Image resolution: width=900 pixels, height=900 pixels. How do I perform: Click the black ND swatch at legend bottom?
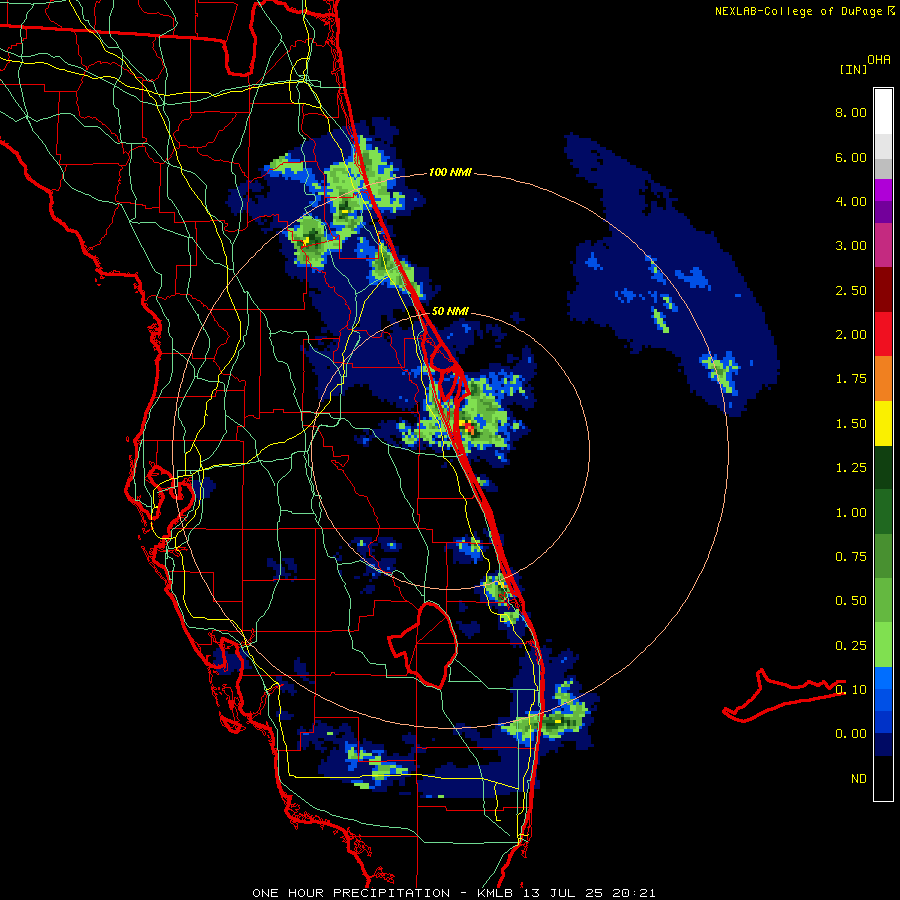click(883, 778)
